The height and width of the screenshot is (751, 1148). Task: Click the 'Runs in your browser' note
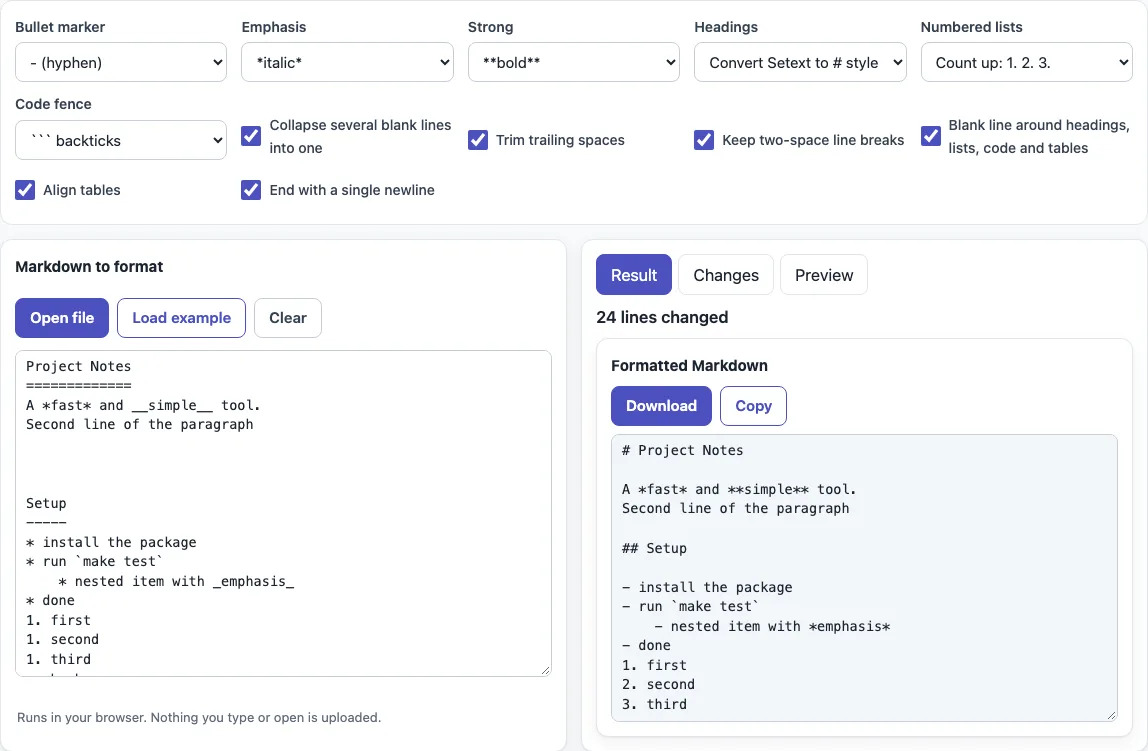click(199, 717)
